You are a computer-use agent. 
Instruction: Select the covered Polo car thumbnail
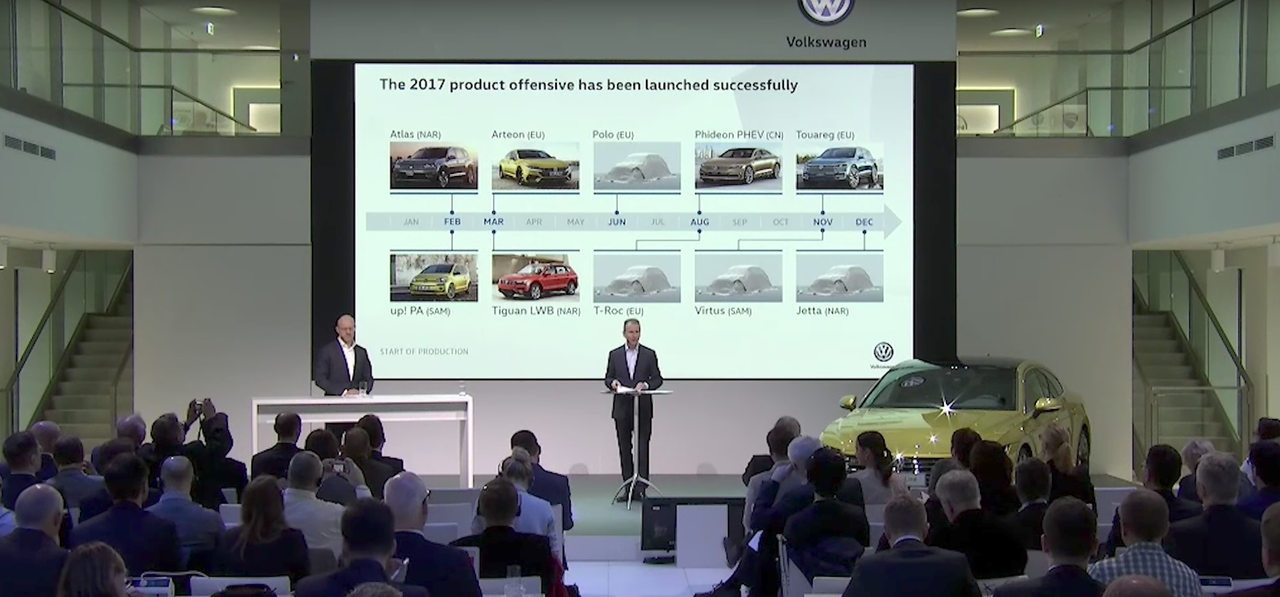(x=637, y=166)
